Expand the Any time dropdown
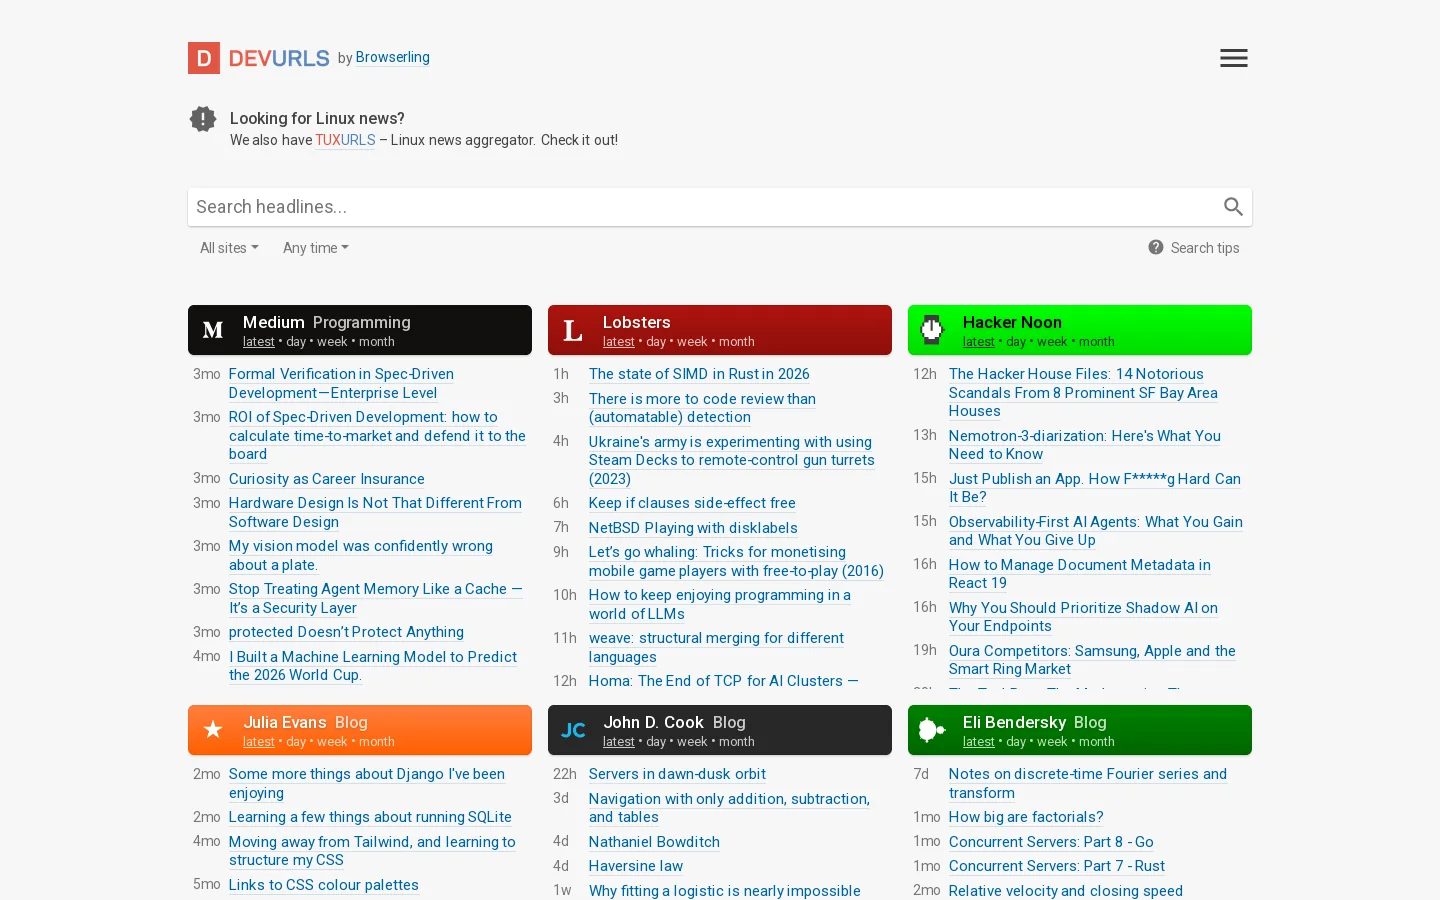 click(316, 248)
